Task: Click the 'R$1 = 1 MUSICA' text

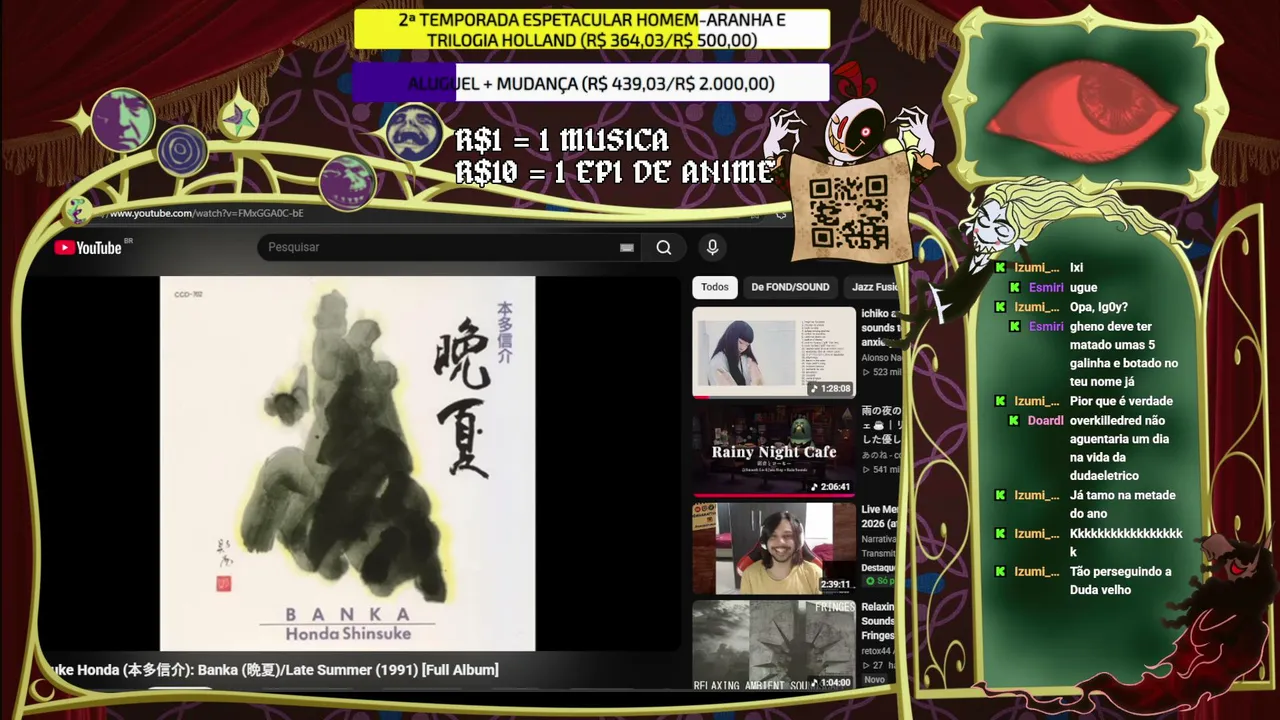Action: tap(562, 140)
